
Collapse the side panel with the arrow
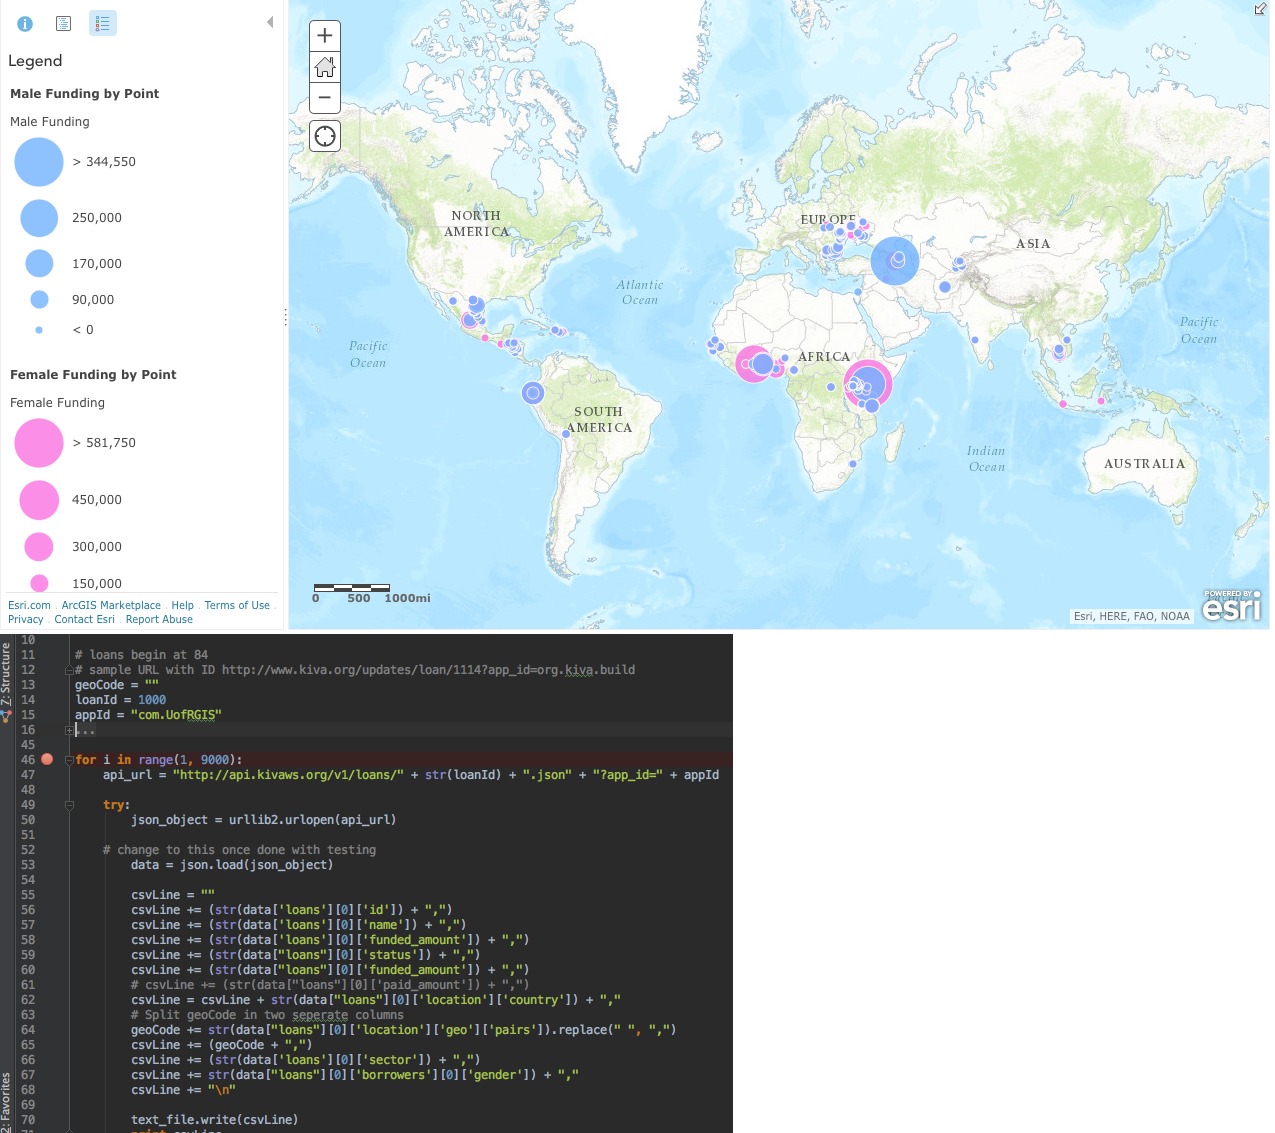(x=269, y=22)
